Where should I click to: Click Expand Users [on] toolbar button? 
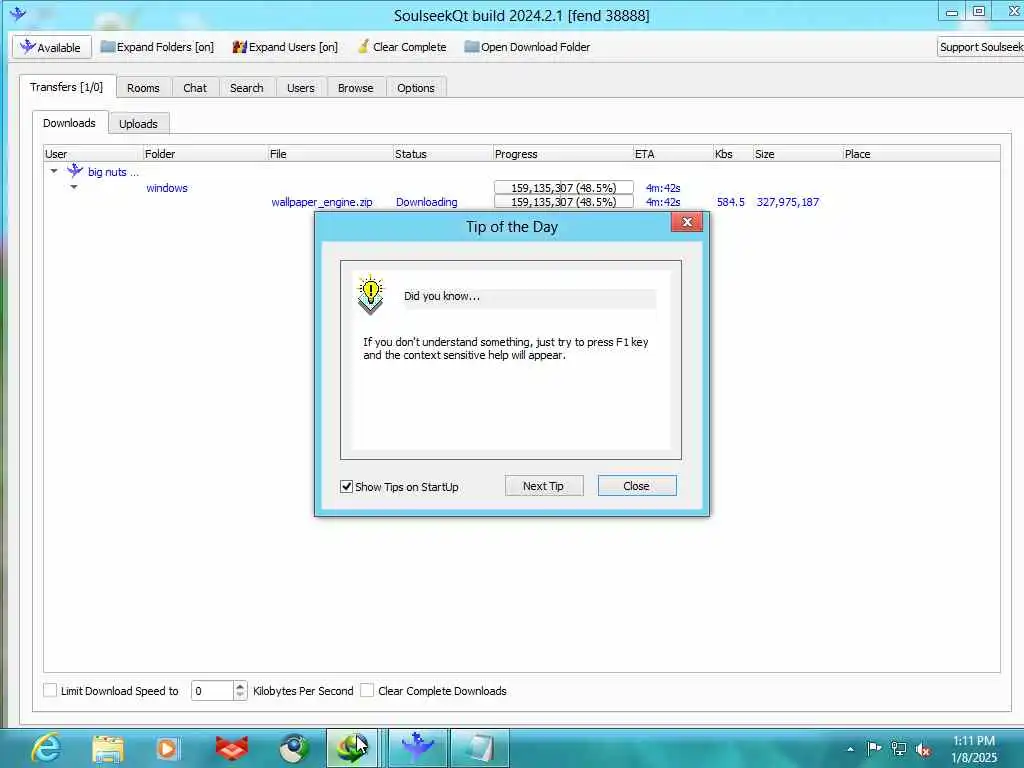[285, 47]
